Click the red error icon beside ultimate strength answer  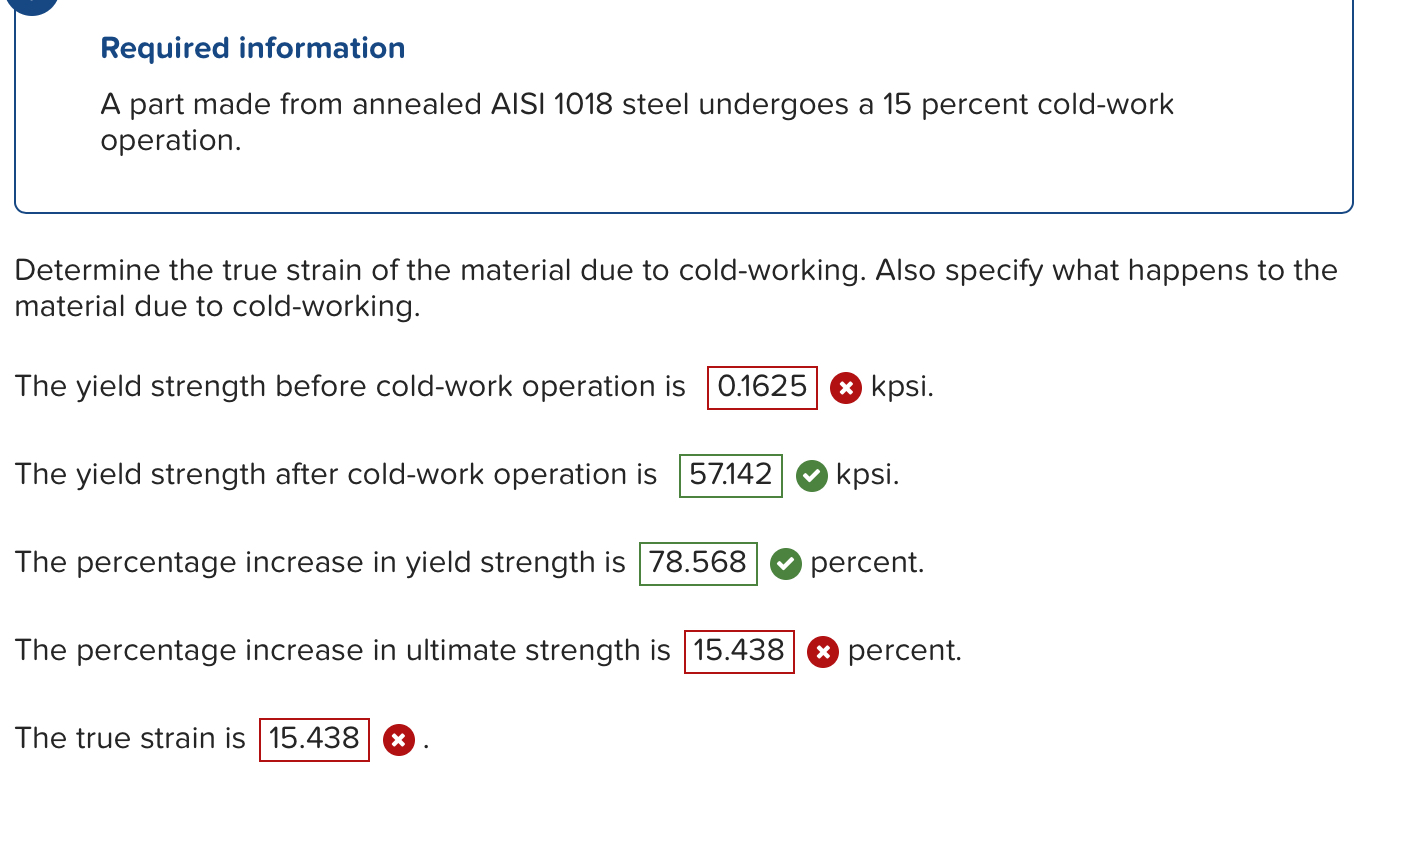pos(822,652)
